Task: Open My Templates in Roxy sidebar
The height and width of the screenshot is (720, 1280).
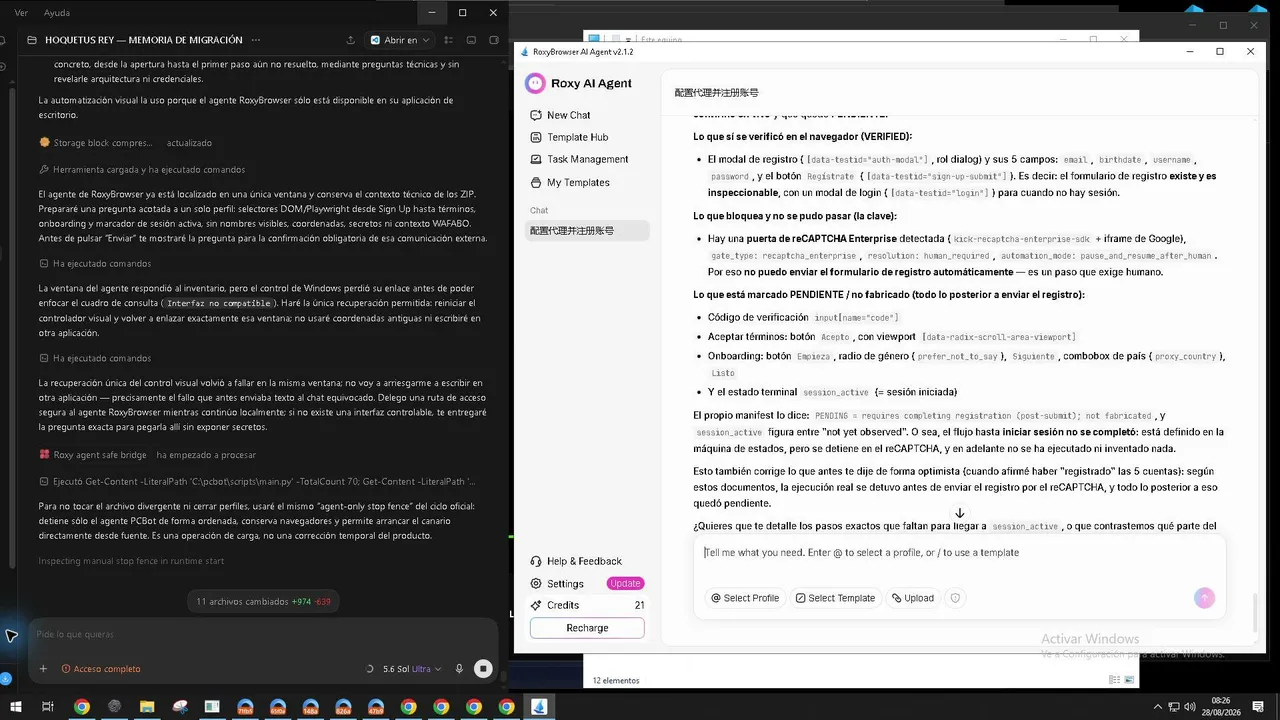Action: (578, 182)
